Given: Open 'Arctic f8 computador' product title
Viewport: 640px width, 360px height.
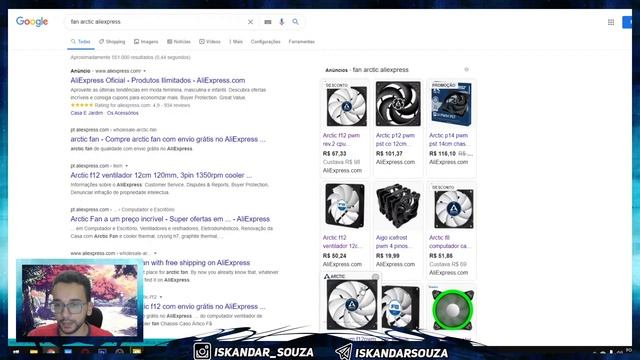Looking at the screenshot, I should 450,242.
